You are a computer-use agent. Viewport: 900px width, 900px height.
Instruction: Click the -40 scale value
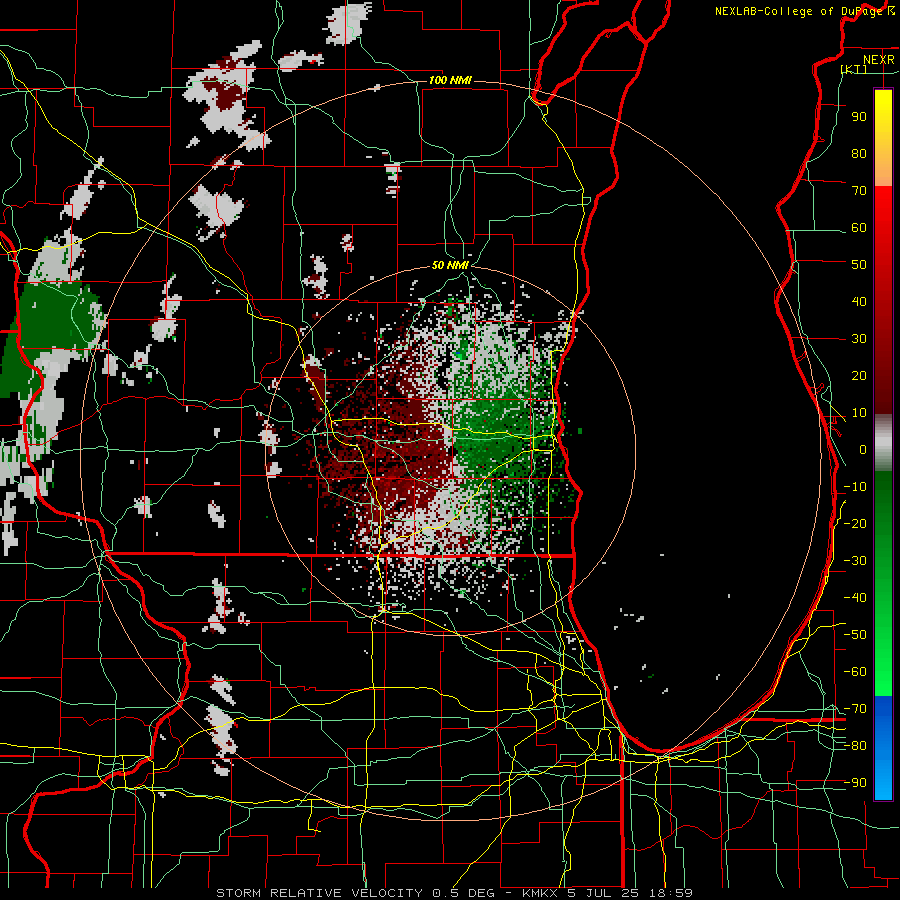[855, 598]
